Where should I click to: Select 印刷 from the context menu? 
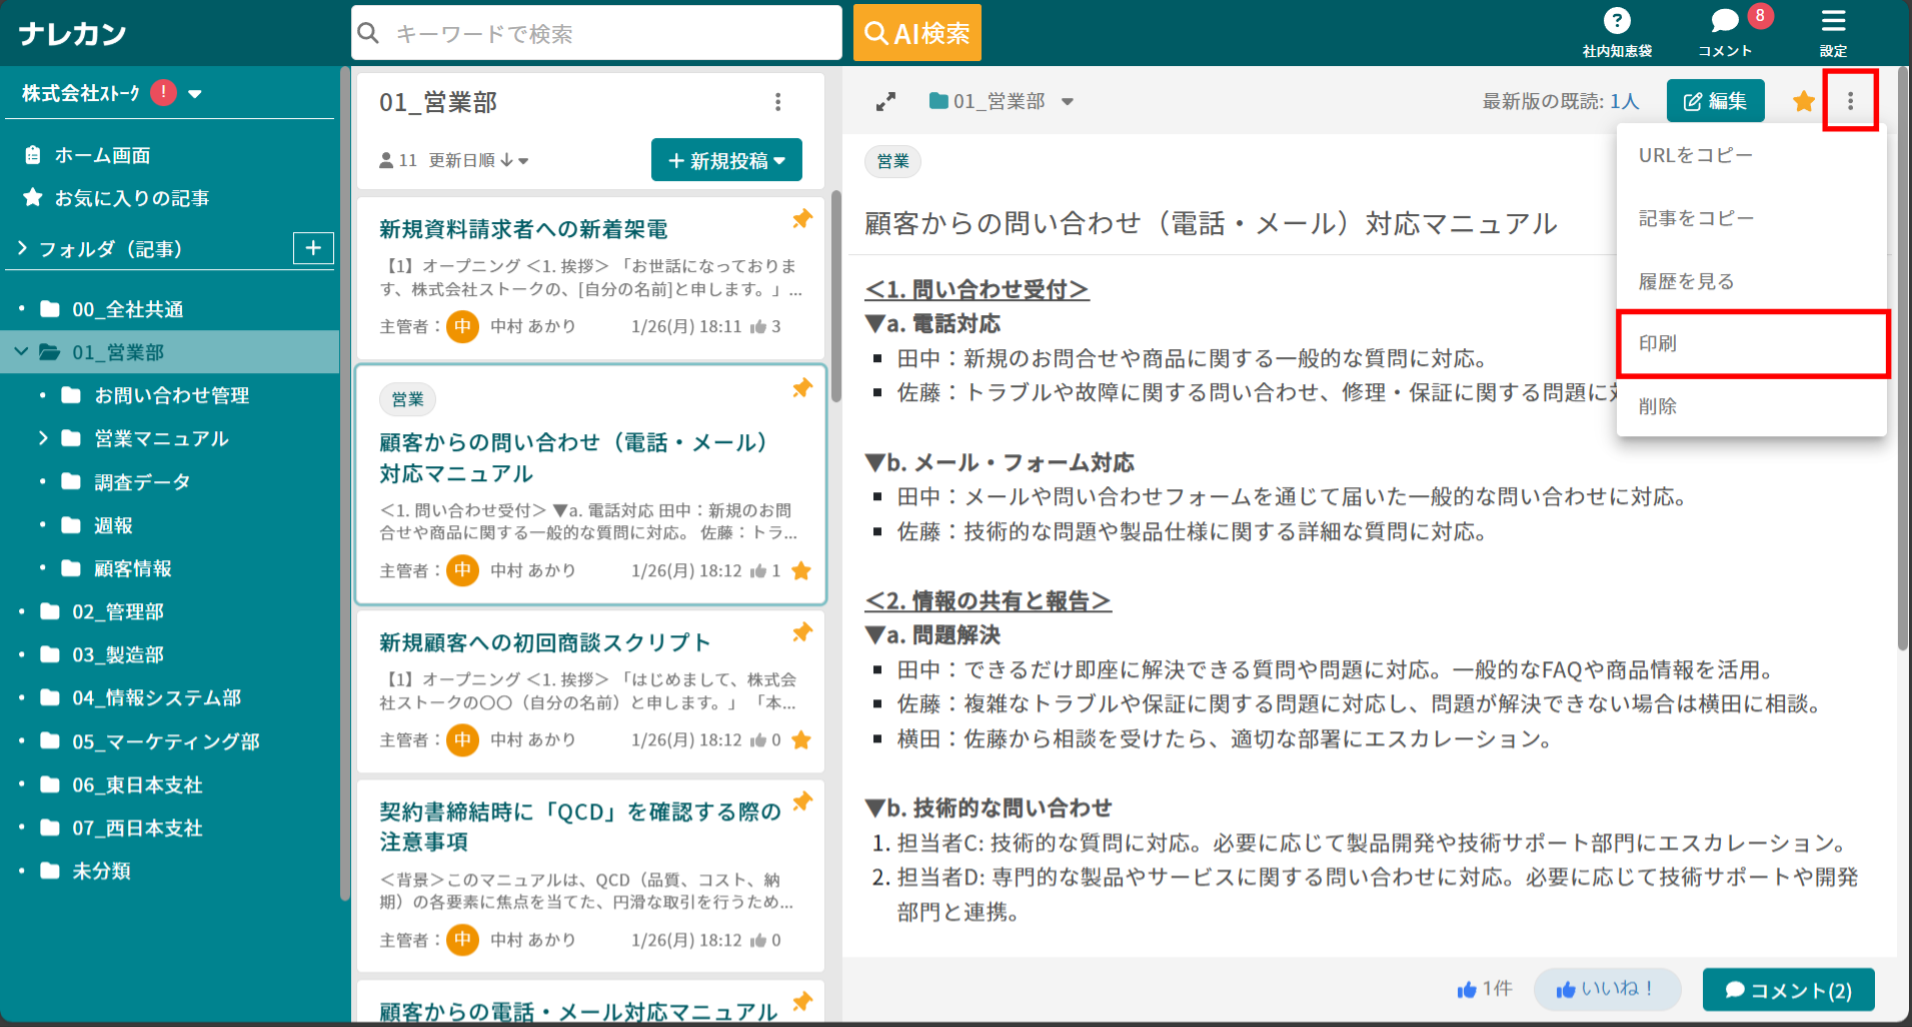click(x=1659, y=343)
